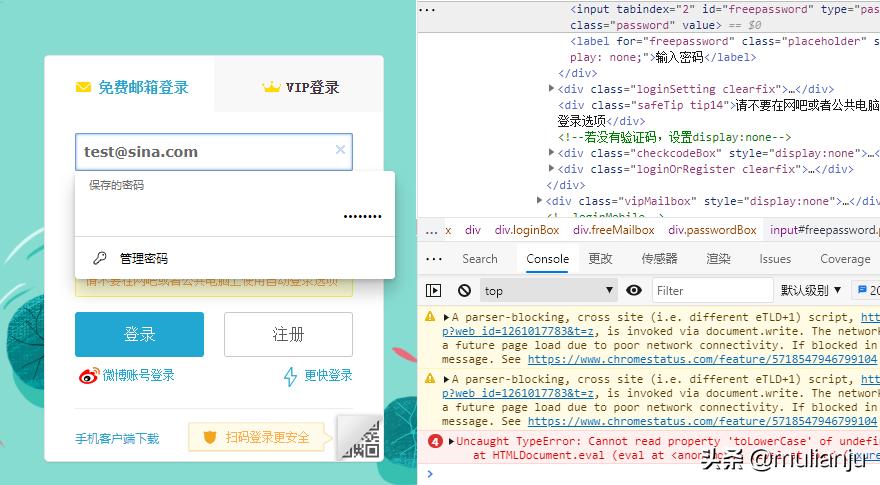Screen dimensions: 880x485
Task: Switch to 免费邮箱登录 tab
Action: tap(130, 87)
